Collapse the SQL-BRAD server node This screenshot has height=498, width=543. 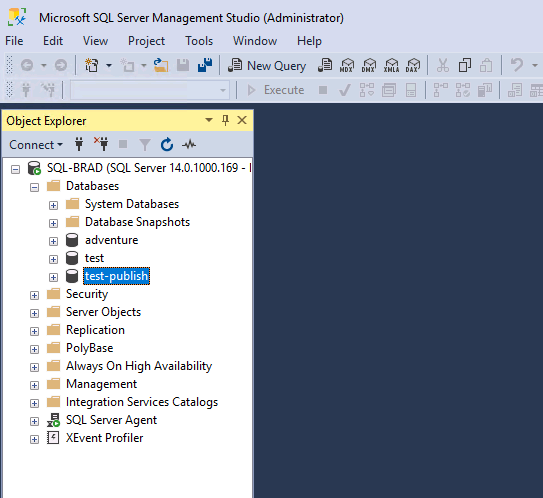coord(16,169)
